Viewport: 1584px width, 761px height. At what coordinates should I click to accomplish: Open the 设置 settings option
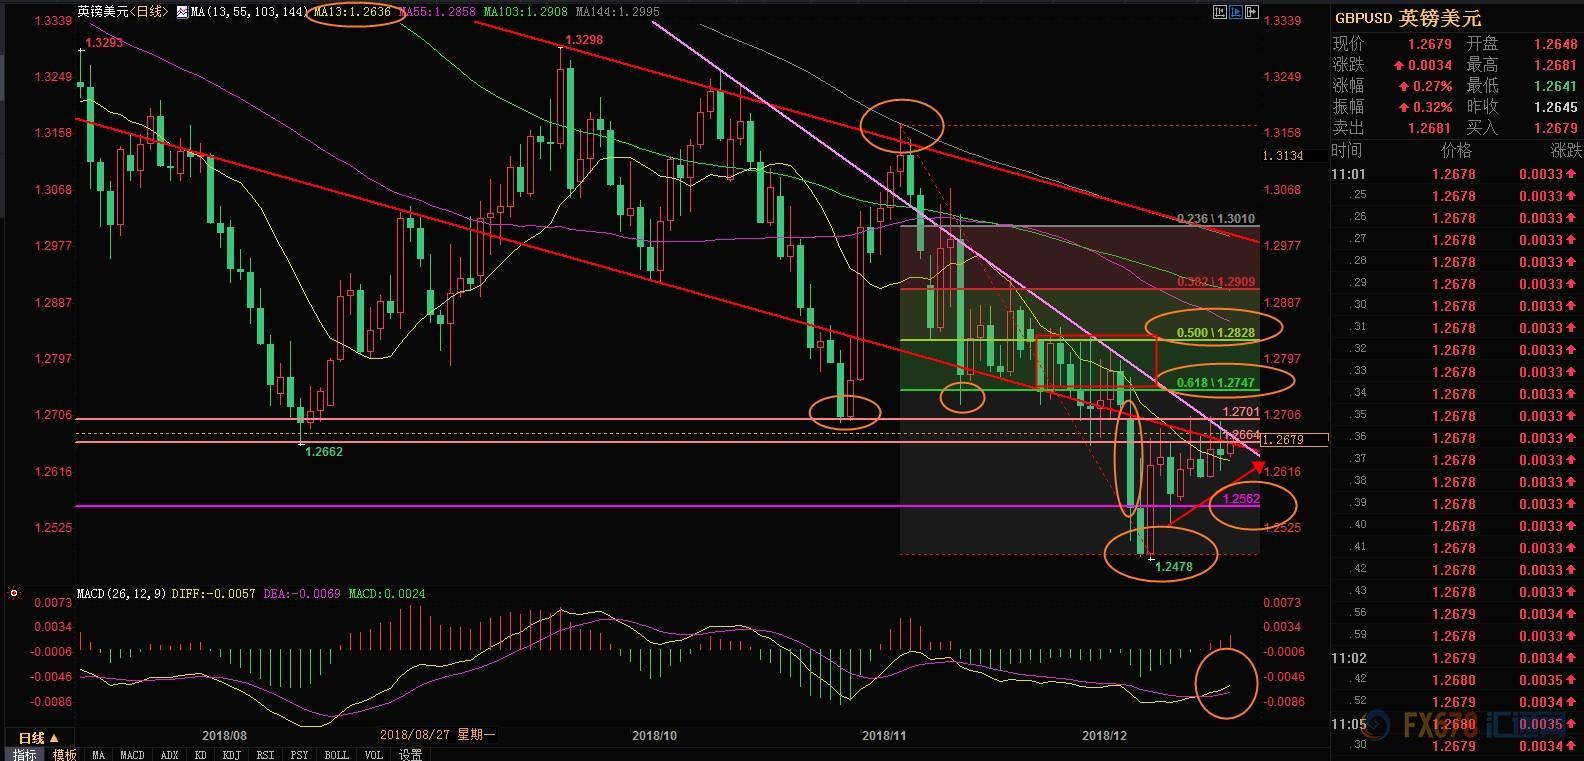click(410, 754)
